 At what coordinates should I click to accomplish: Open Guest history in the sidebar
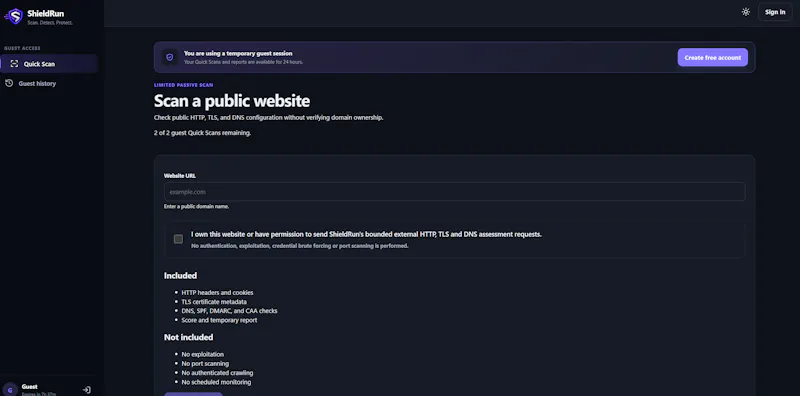[49, 83]
